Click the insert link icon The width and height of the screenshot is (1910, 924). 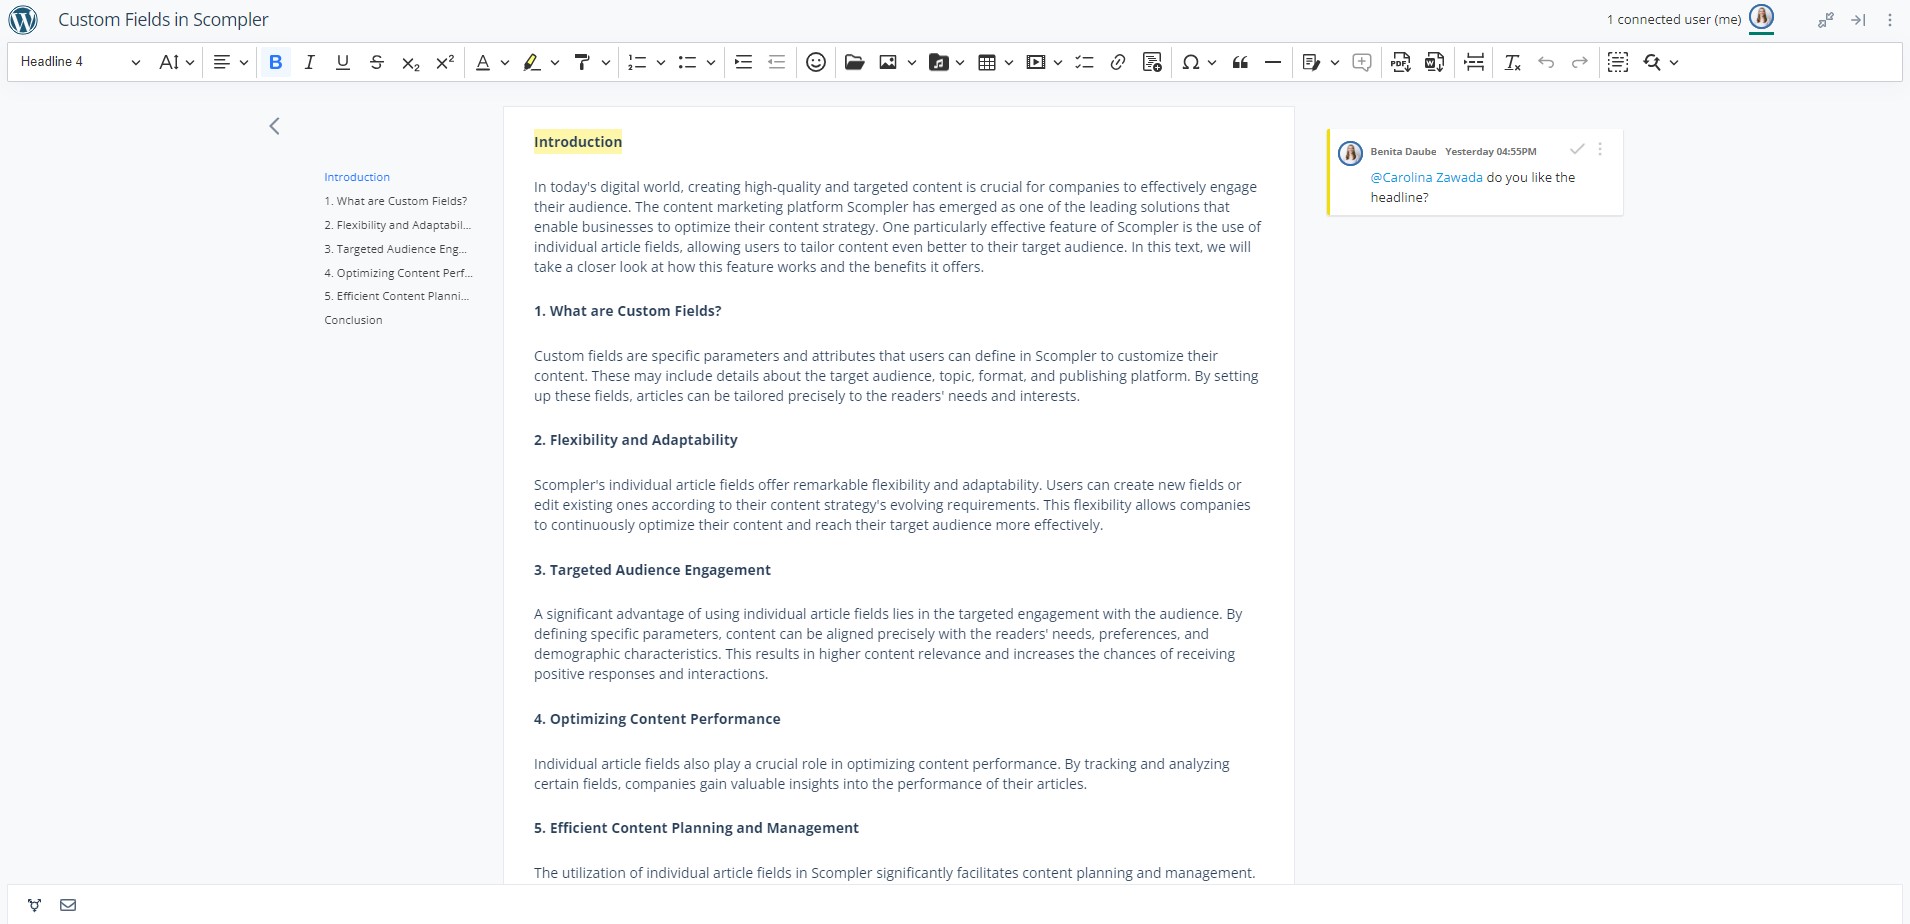tap(1118, 62)
